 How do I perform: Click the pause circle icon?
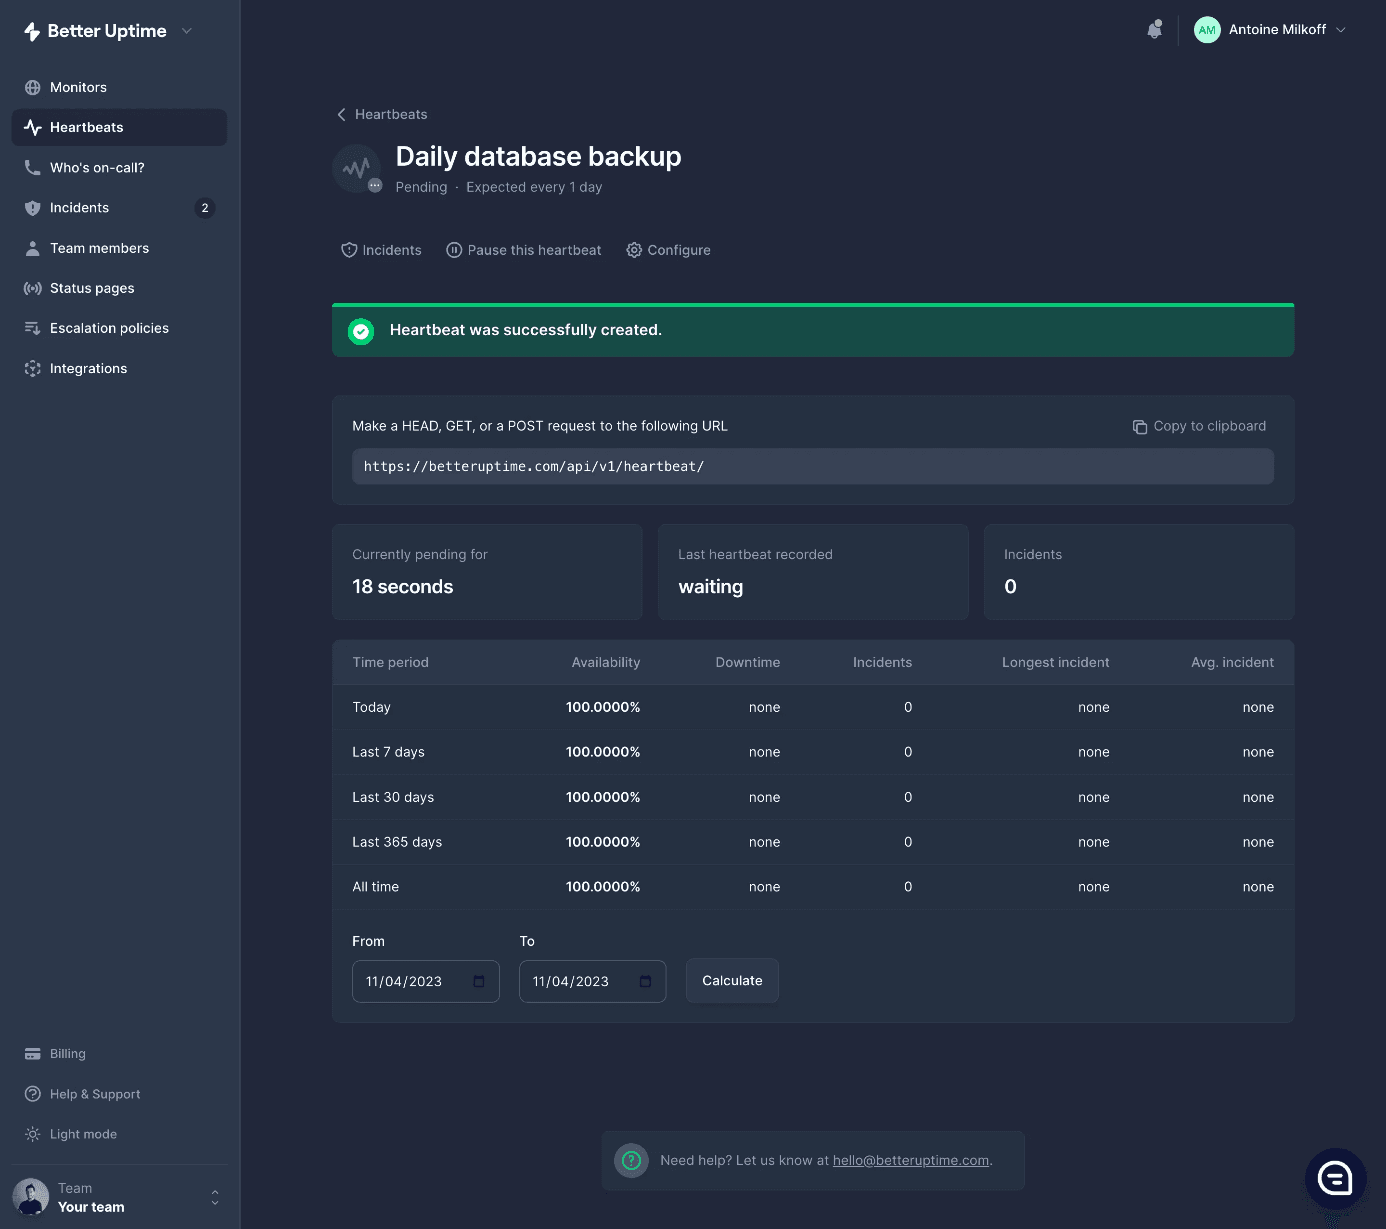454,250
